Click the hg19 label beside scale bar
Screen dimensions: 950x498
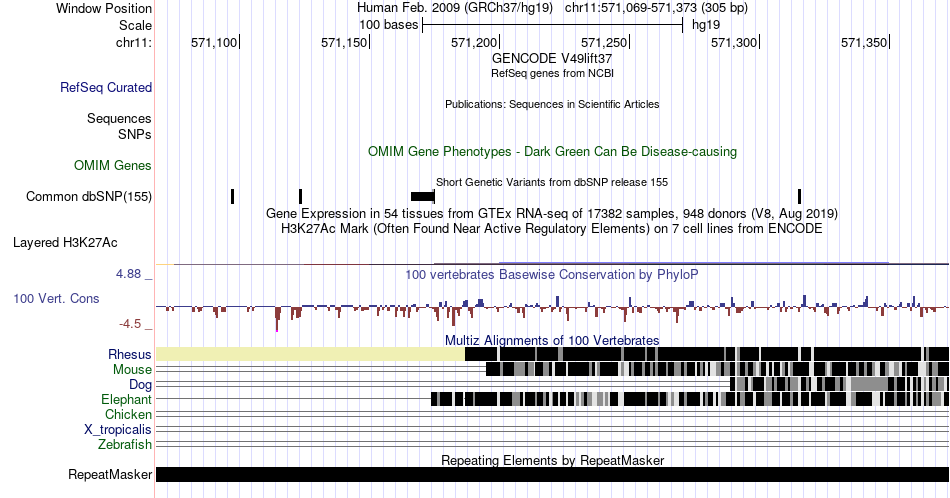click(706, 25)
